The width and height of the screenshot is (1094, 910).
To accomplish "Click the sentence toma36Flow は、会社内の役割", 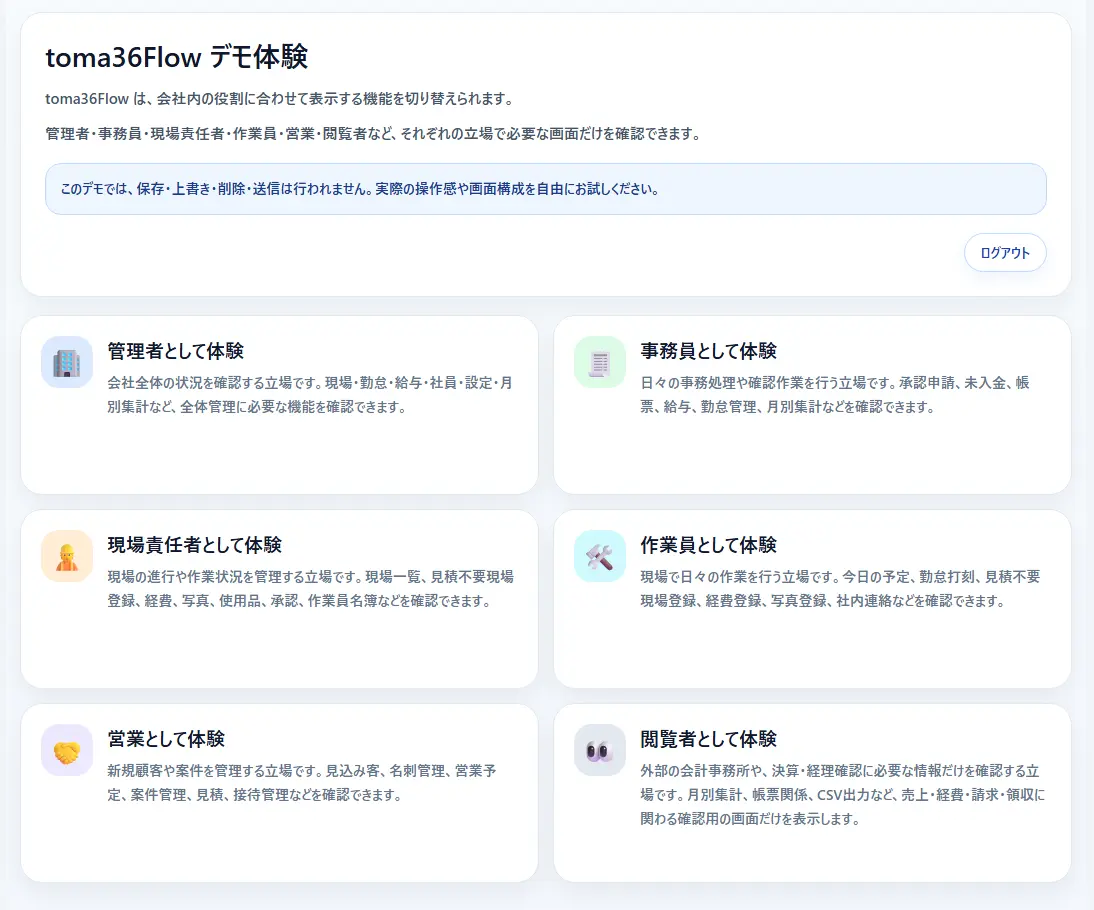I will pos(280,99).
